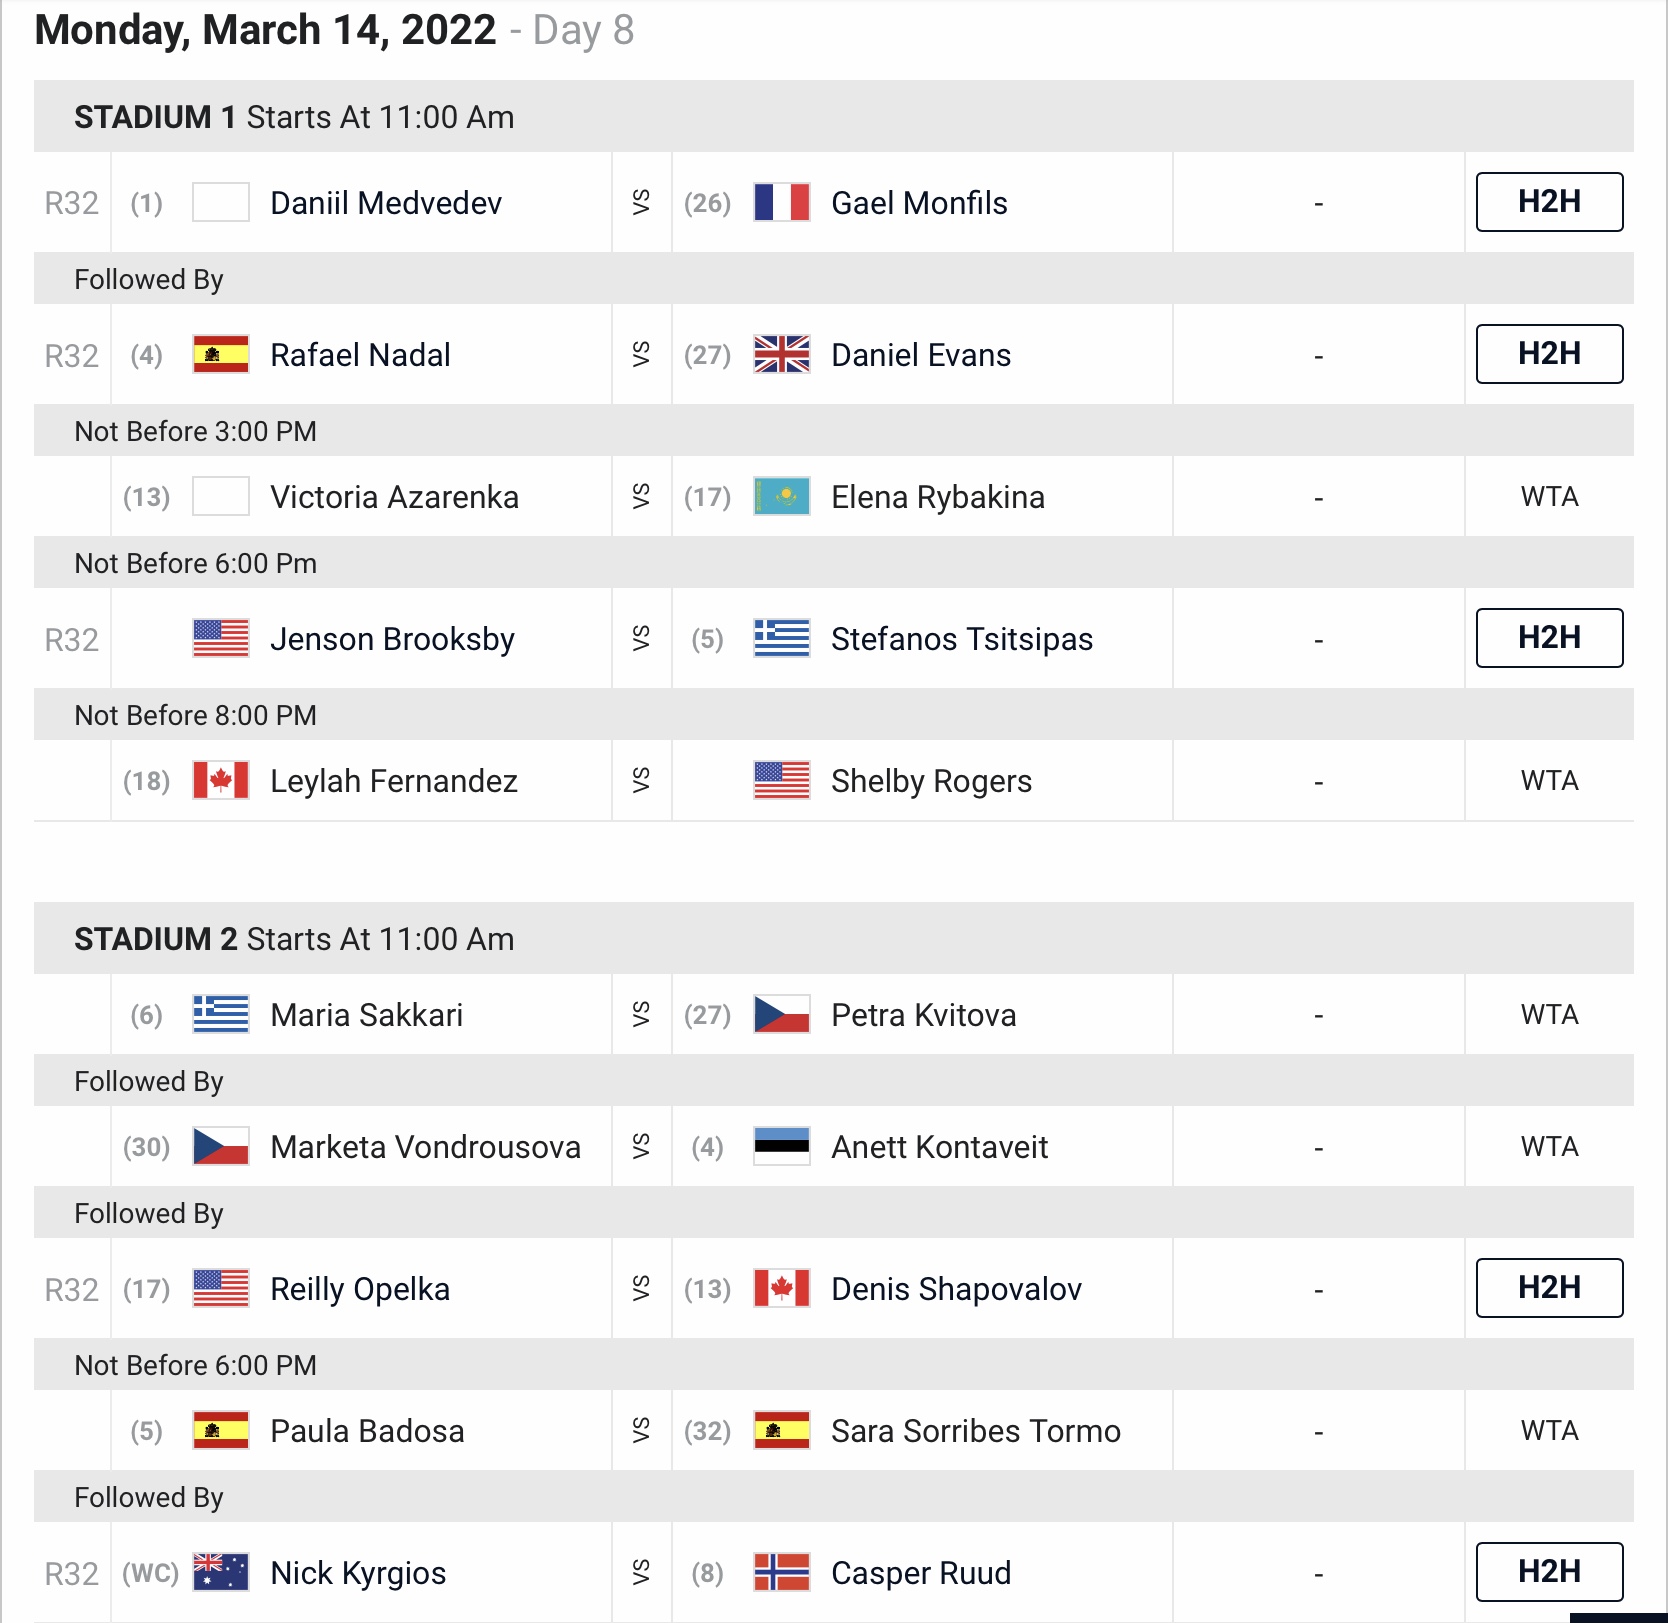Open H2H for Nadal vs Evans
This screenshot has height=1623, width=1668.
click(x=1549, y=354)
